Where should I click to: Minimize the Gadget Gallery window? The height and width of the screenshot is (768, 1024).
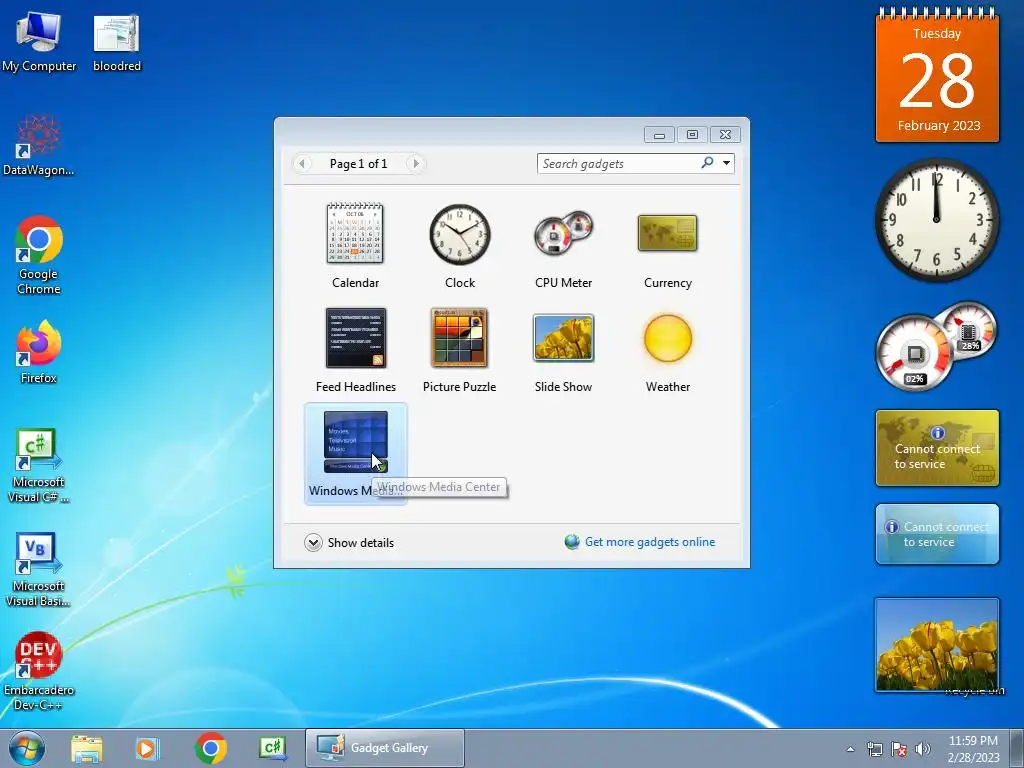[660, 135]
